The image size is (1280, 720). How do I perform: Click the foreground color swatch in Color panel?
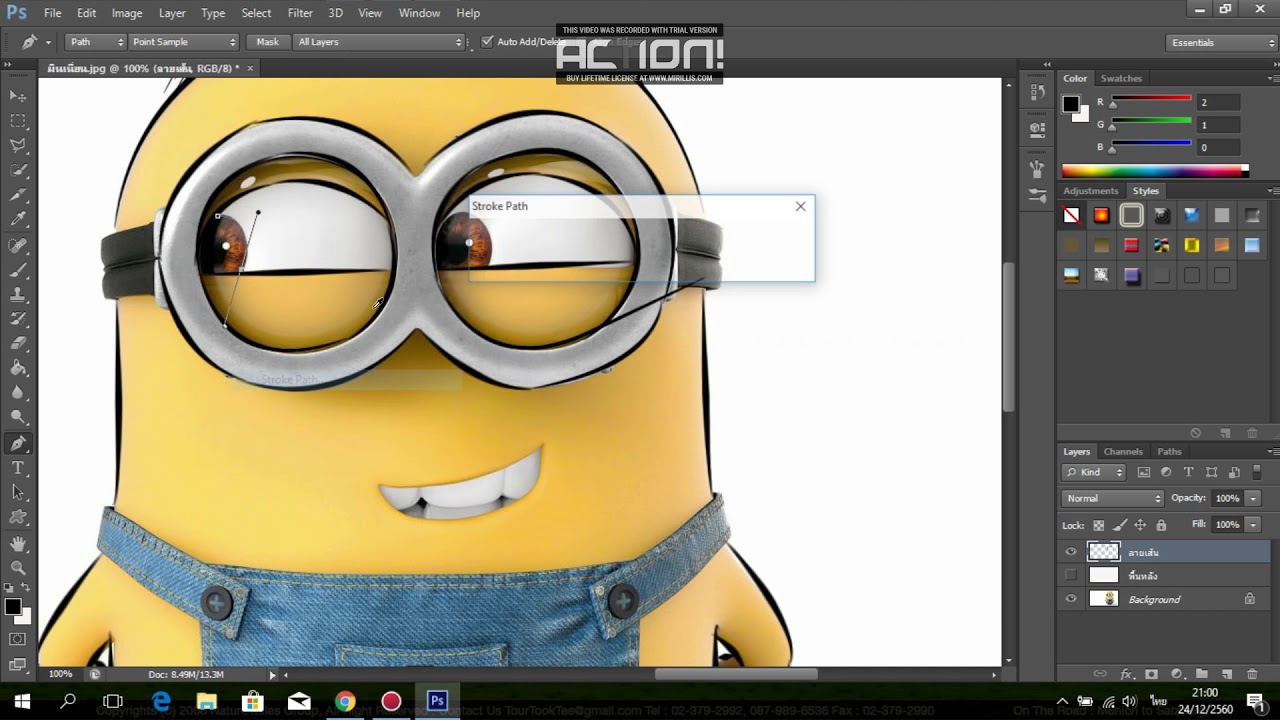[x=1071, y=104]
